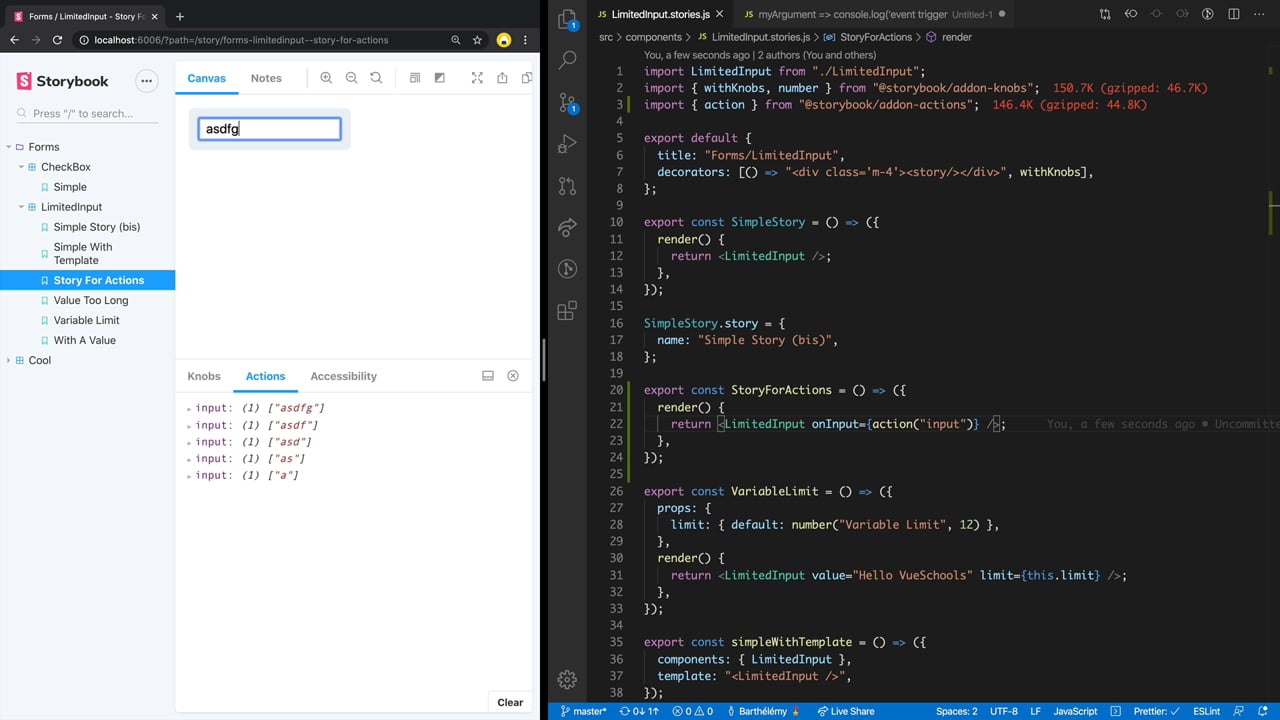The height and width of the screenshot is (720, 1280).
Task: Select the Canvas tab
Action: coord(206,78)
